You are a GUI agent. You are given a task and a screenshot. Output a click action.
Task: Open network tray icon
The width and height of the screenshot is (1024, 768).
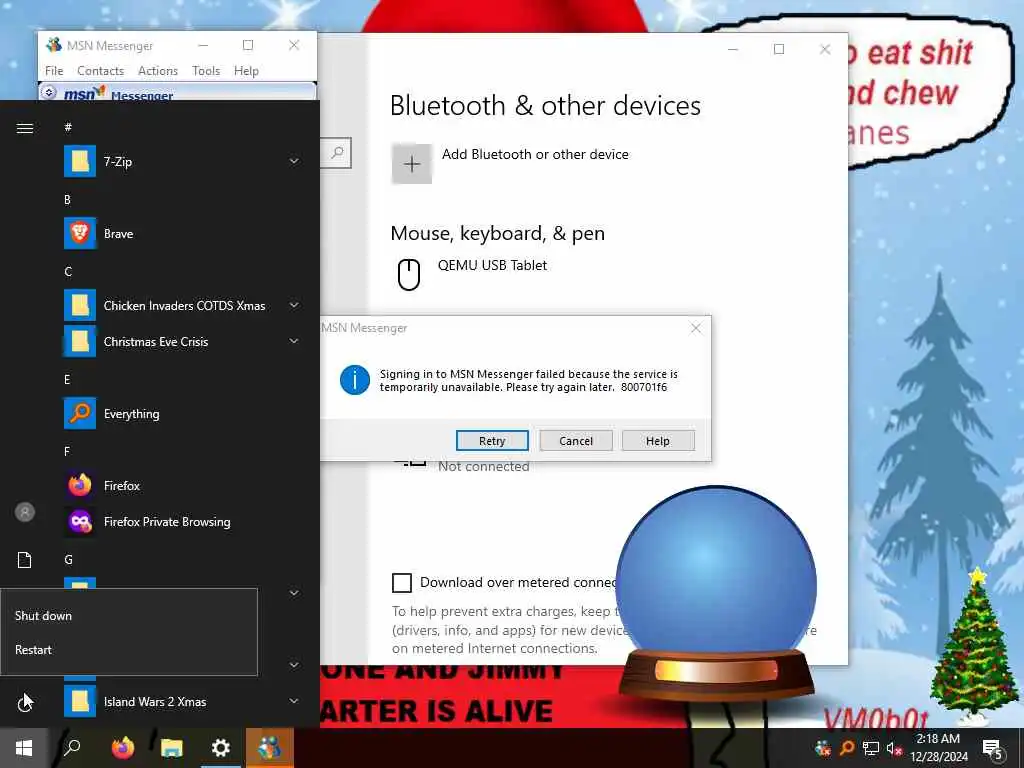coord(871,748)
